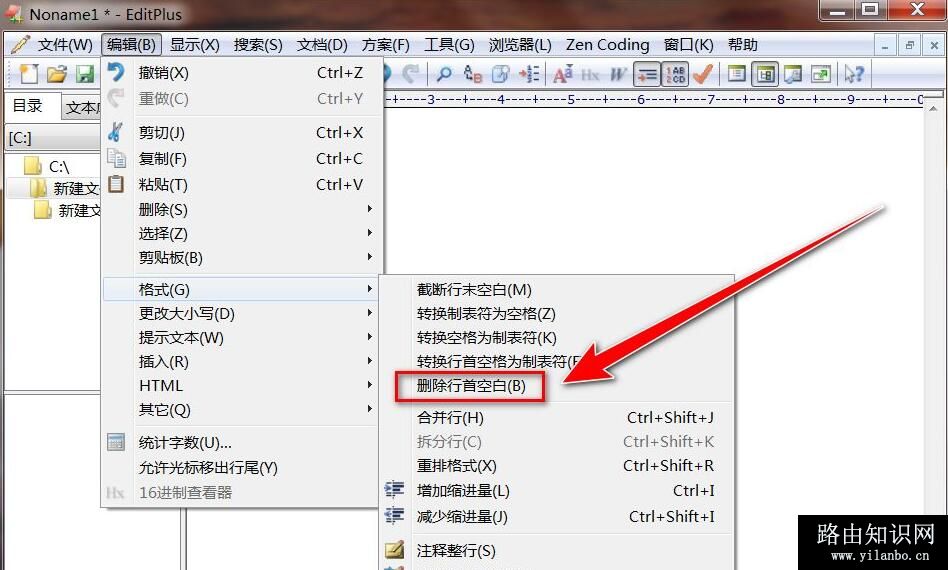
Task: Open the 窗口(K) menu
Action: (688, 45)
